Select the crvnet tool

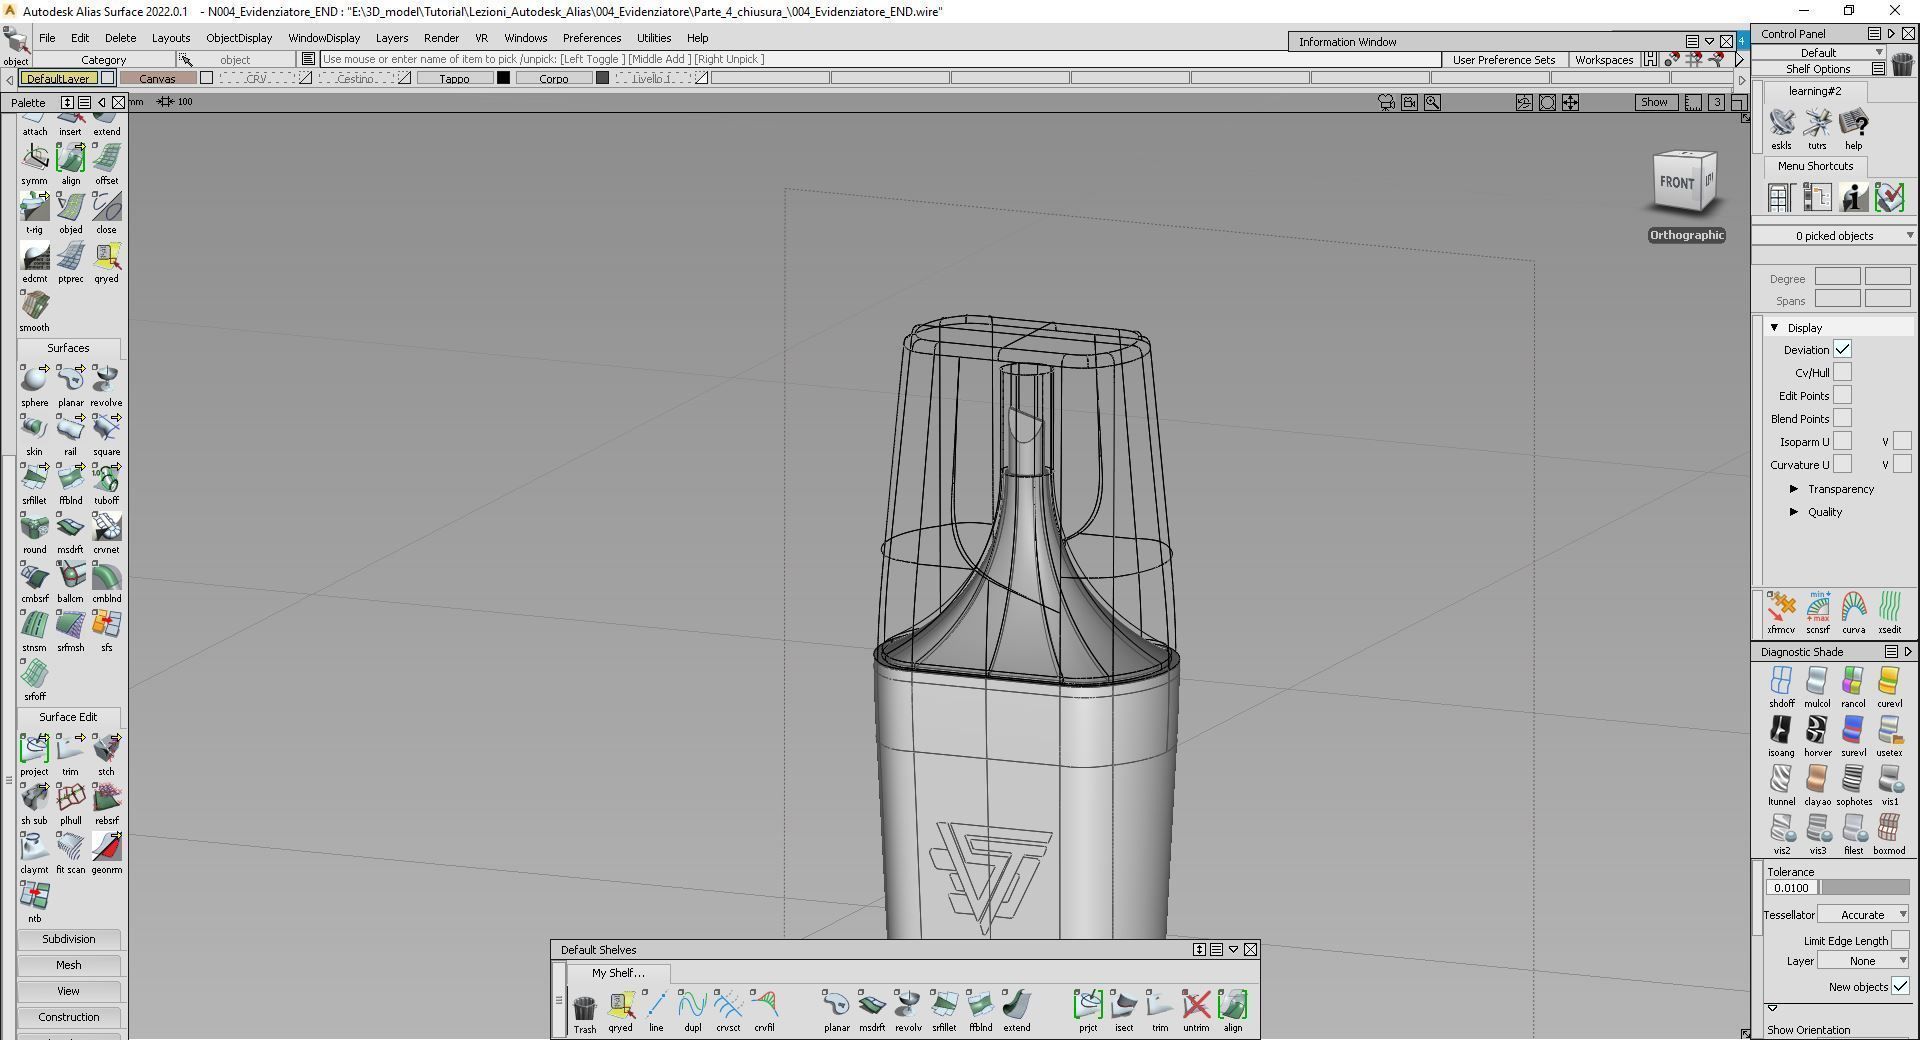tap(106, 526)
